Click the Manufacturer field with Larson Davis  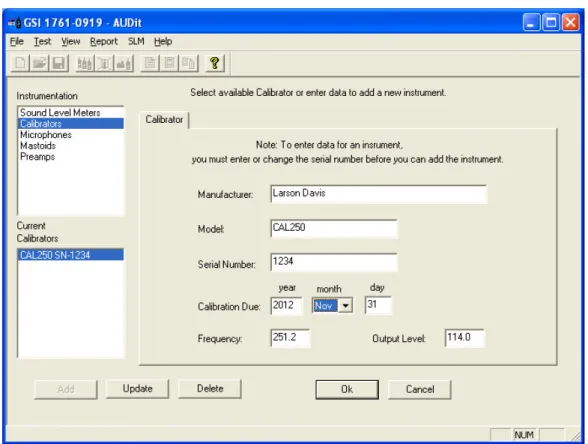point(378,194)
